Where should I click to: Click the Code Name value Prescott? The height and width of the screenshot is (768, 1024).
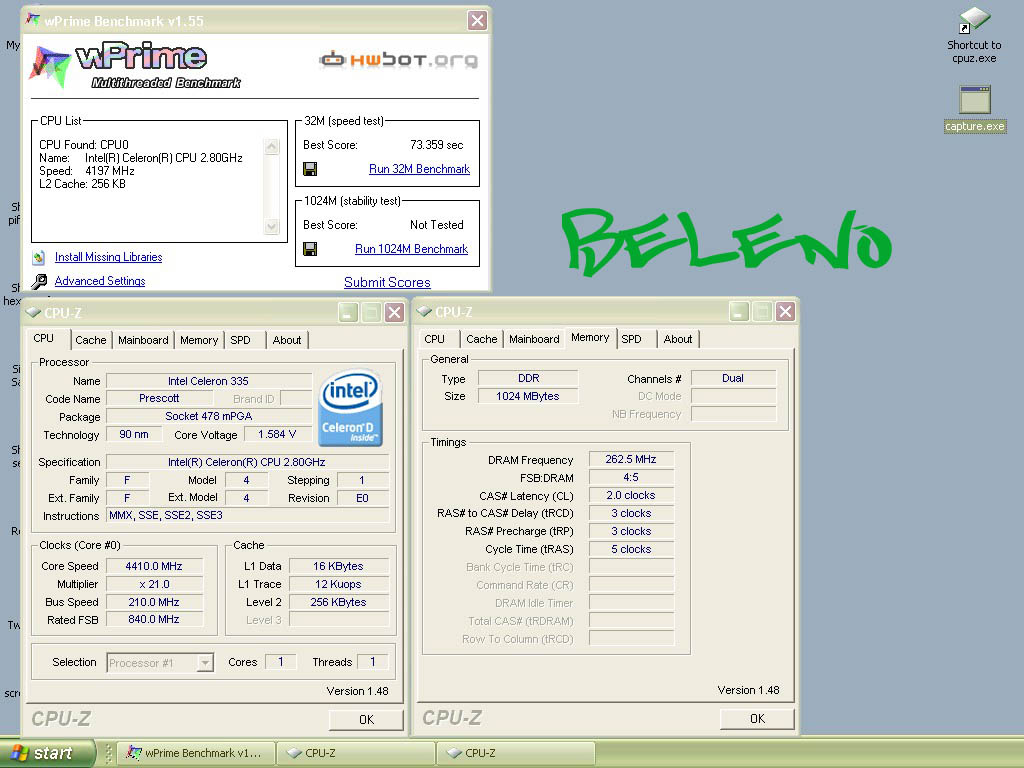click(159, 398)
